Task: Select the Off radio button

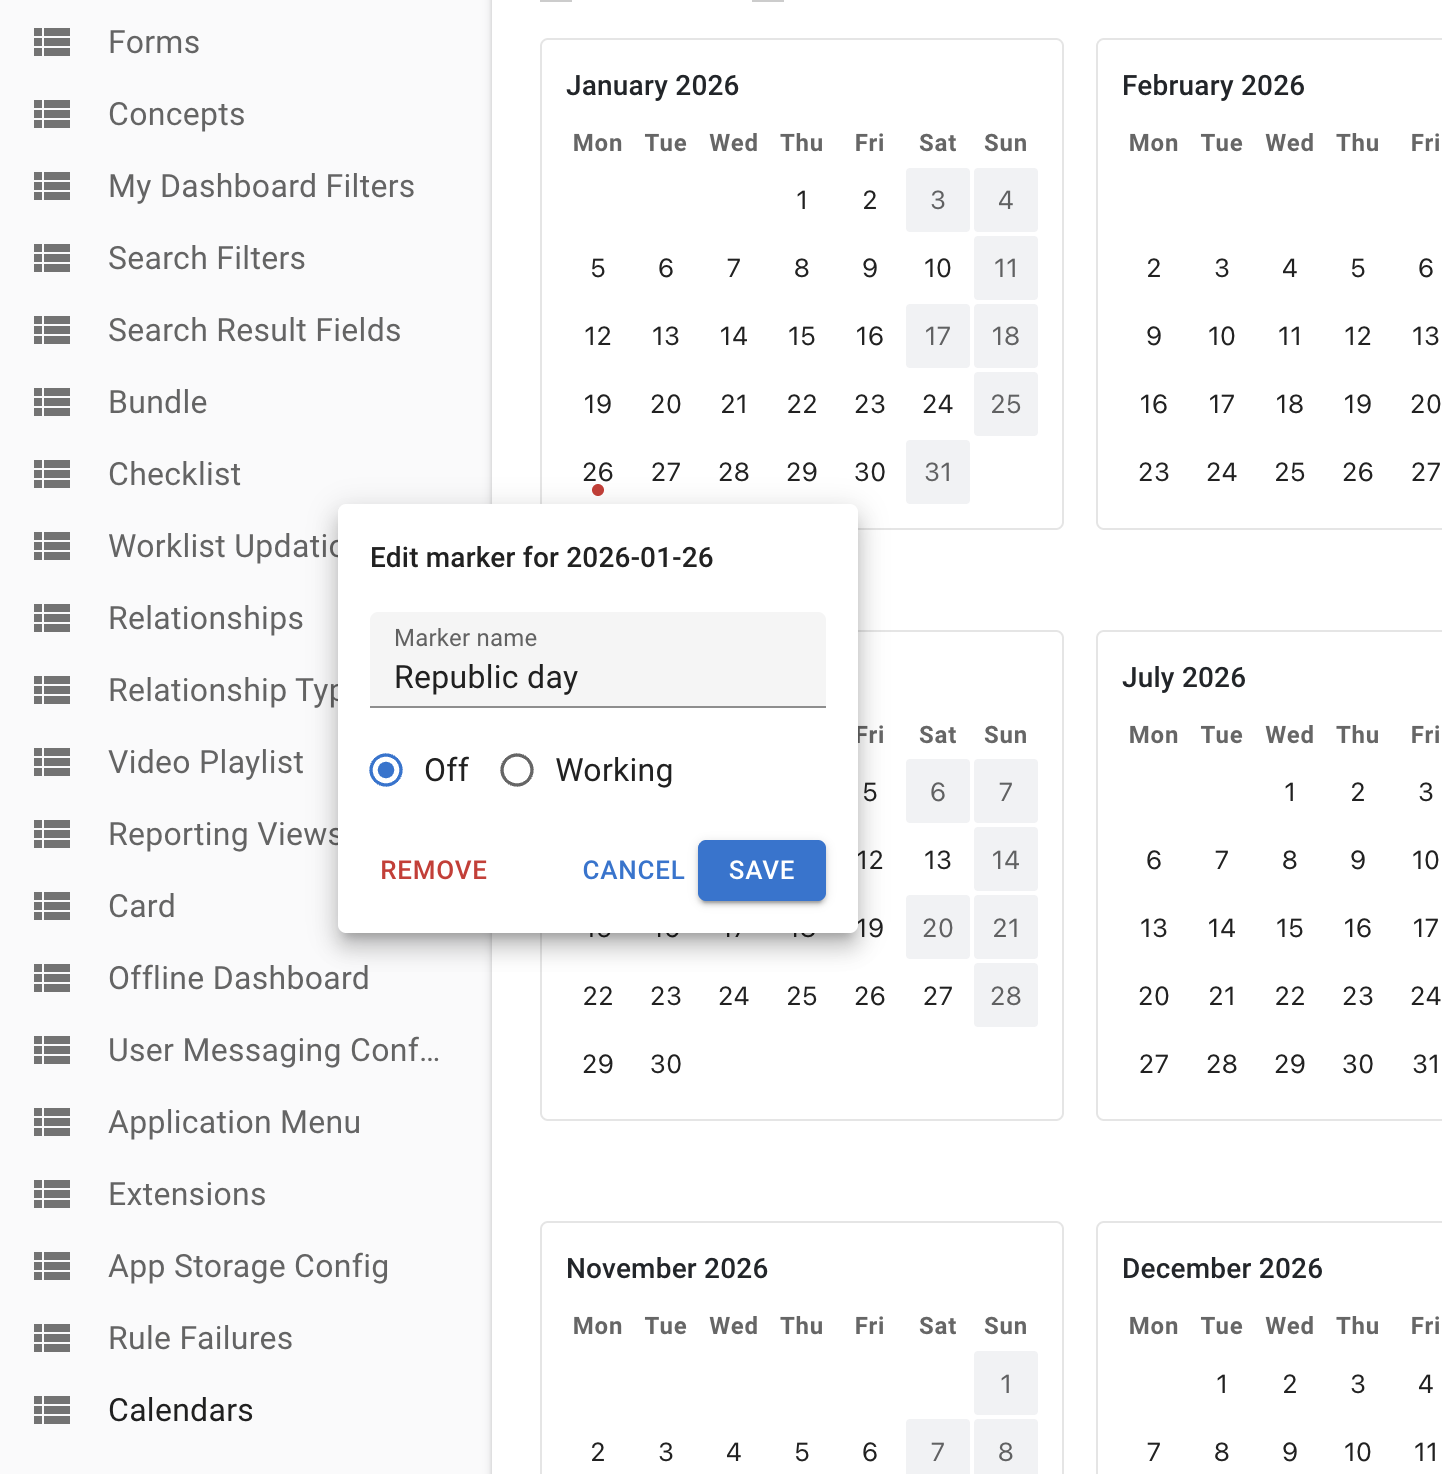Action: coord(386,770)
